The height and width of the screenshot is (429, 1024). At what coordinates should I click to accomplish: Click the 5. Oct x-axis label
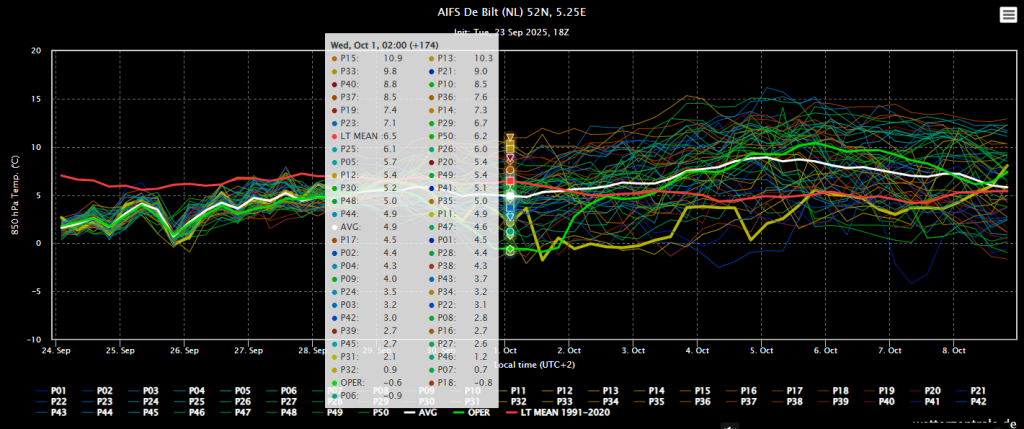[x=761, y=351]
